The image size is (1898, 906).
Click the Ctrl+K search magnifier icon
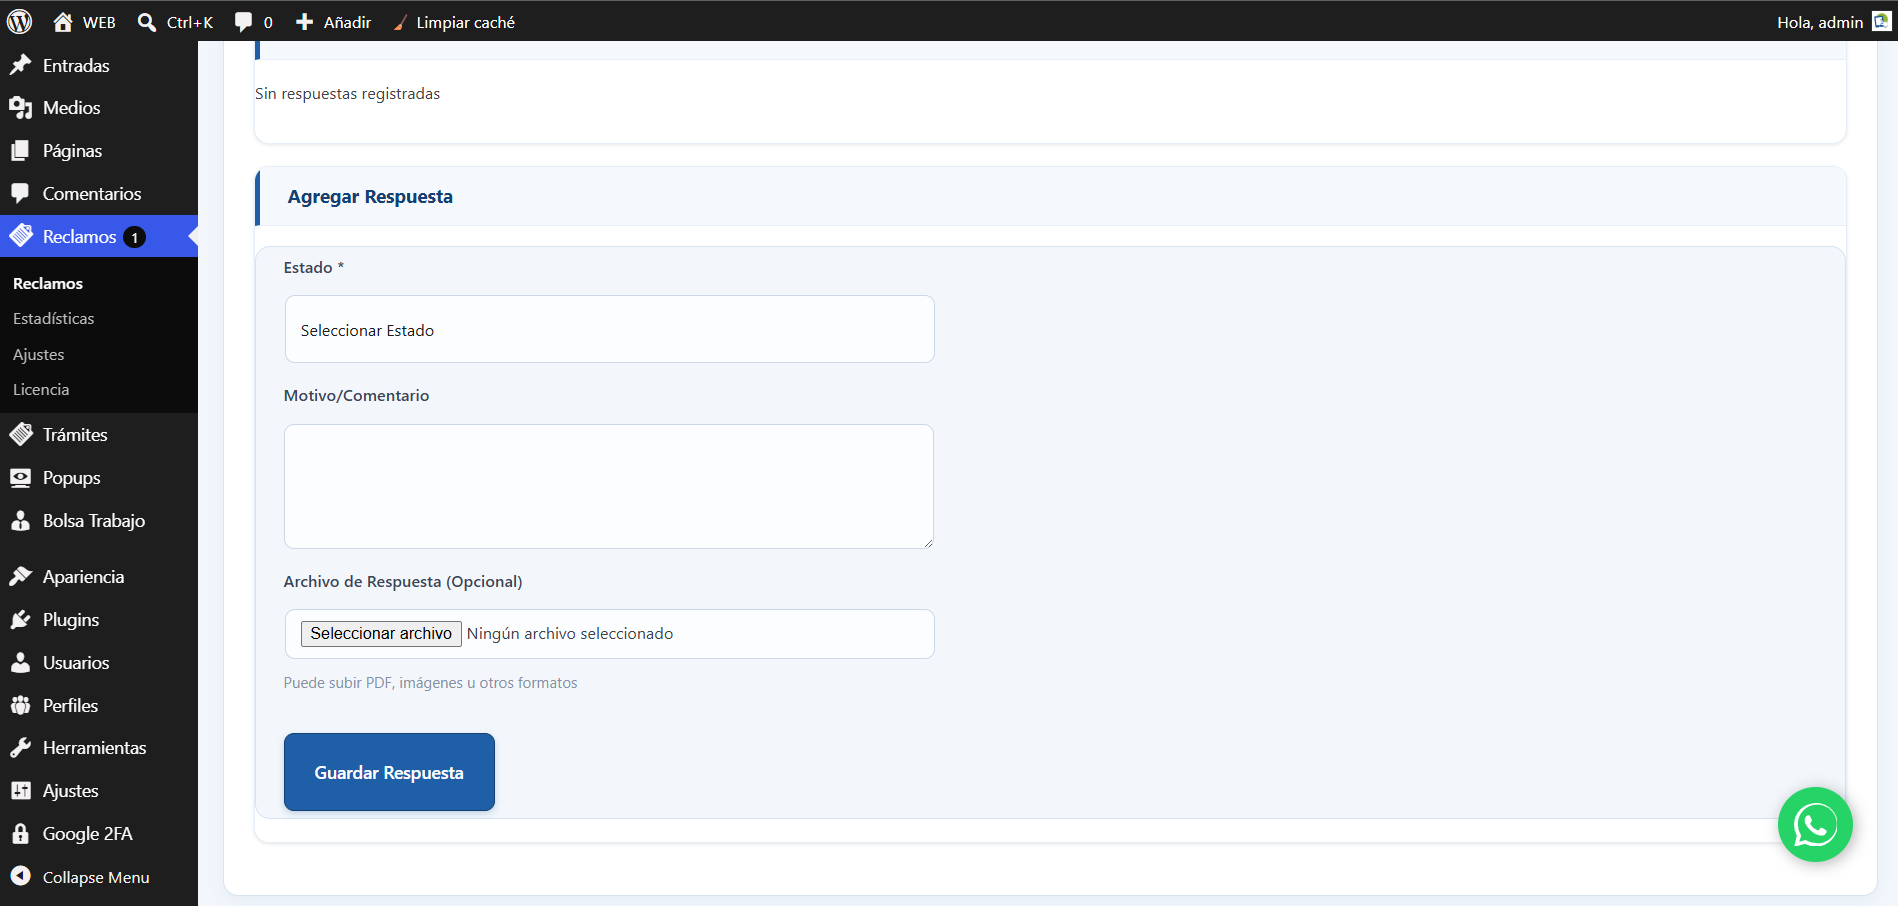(147, 22)
